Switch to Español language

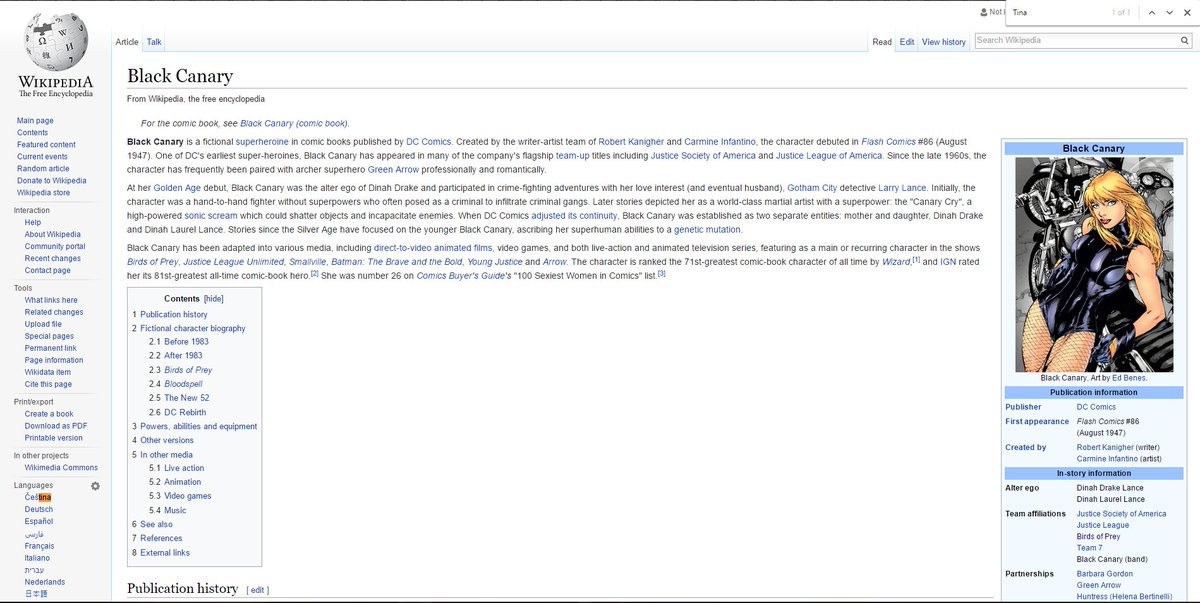(x=39, y=521)
